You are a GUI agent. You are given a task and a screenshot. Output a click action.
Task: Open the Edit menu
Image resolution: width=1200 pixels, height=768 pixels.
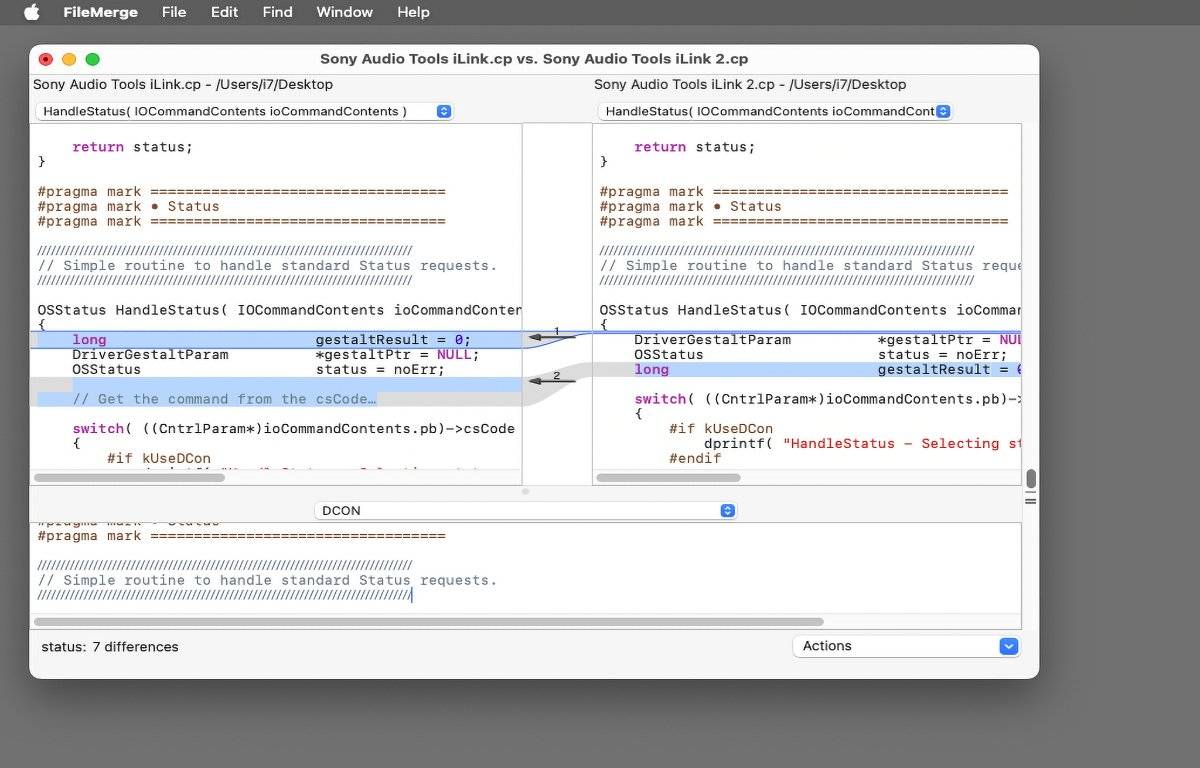(224, 12)
